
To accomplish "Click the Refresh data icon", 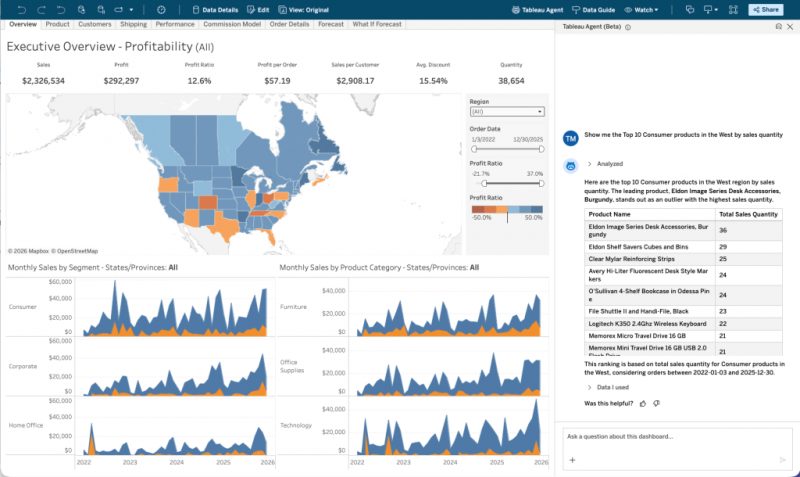I will click(81, 10).
